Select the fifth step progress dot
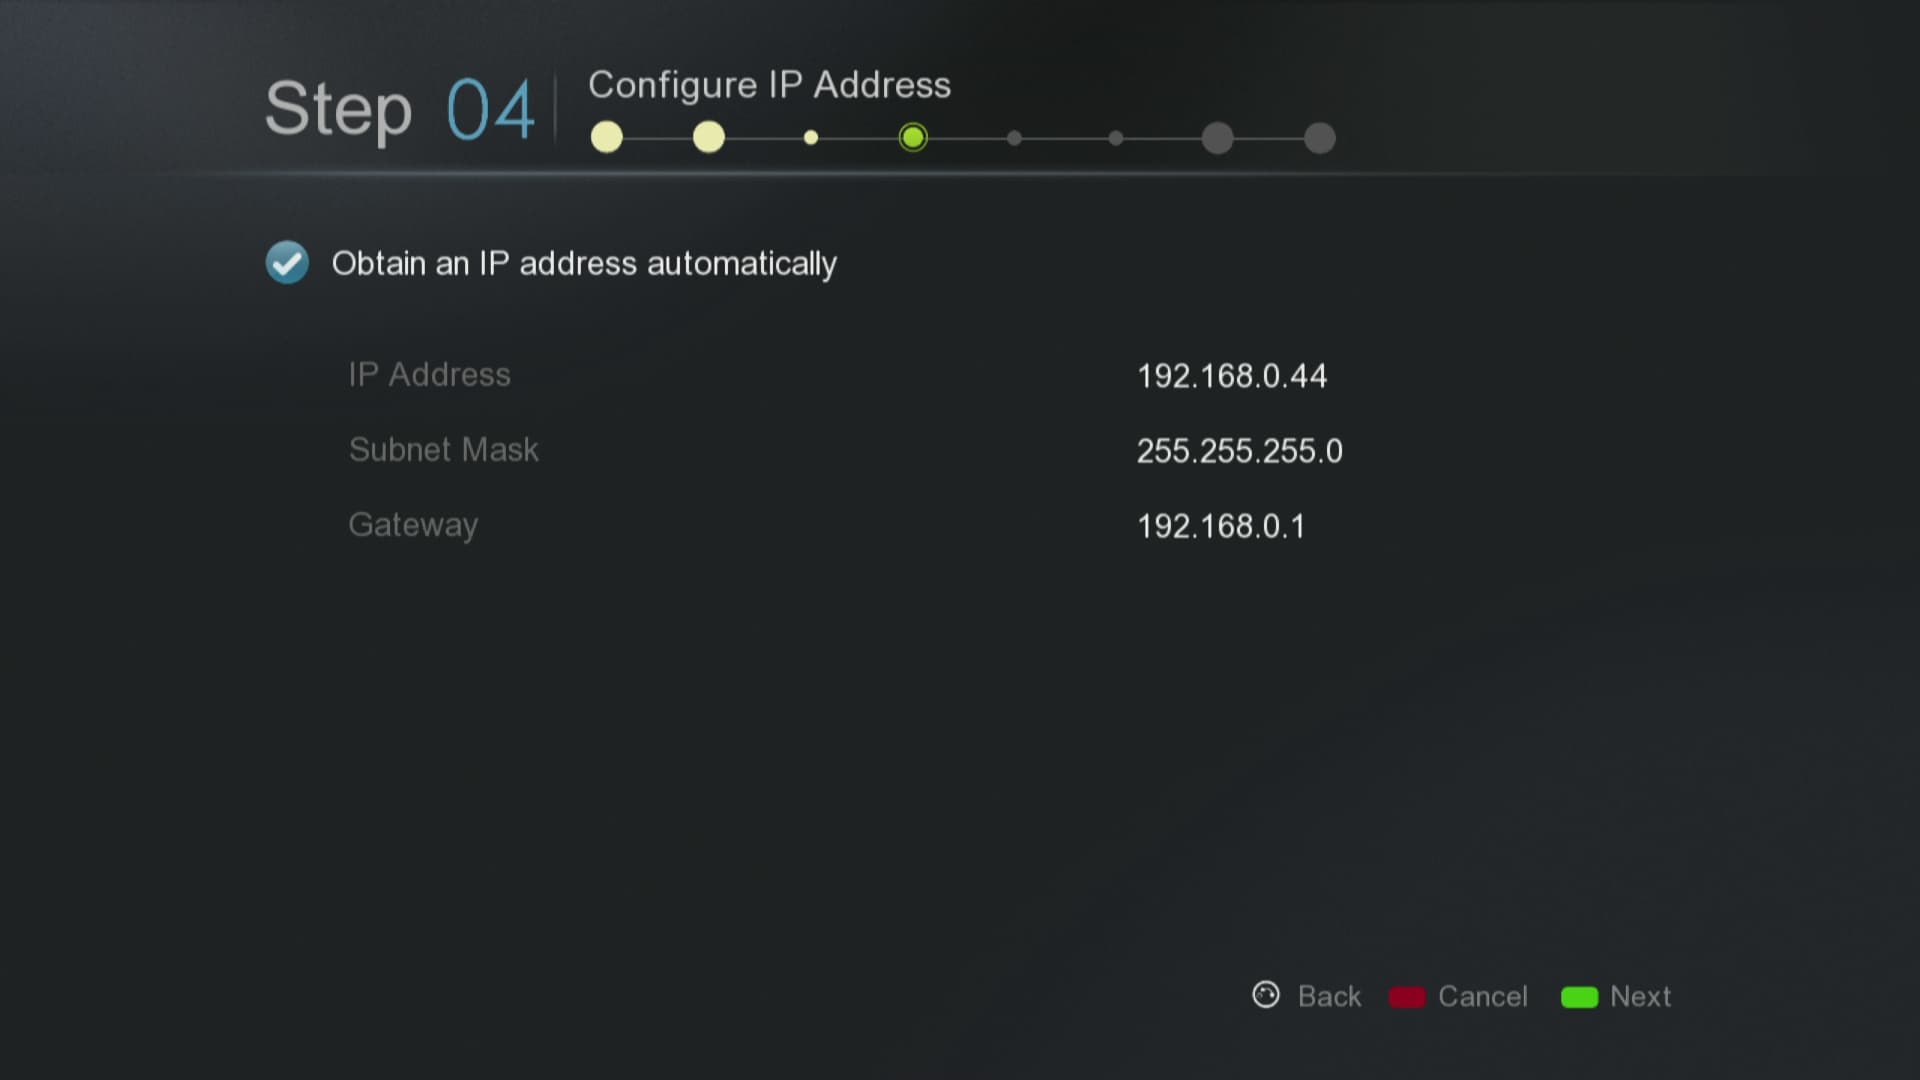This screenshot has width=1920, height=1080. [x=1015, y=138]
